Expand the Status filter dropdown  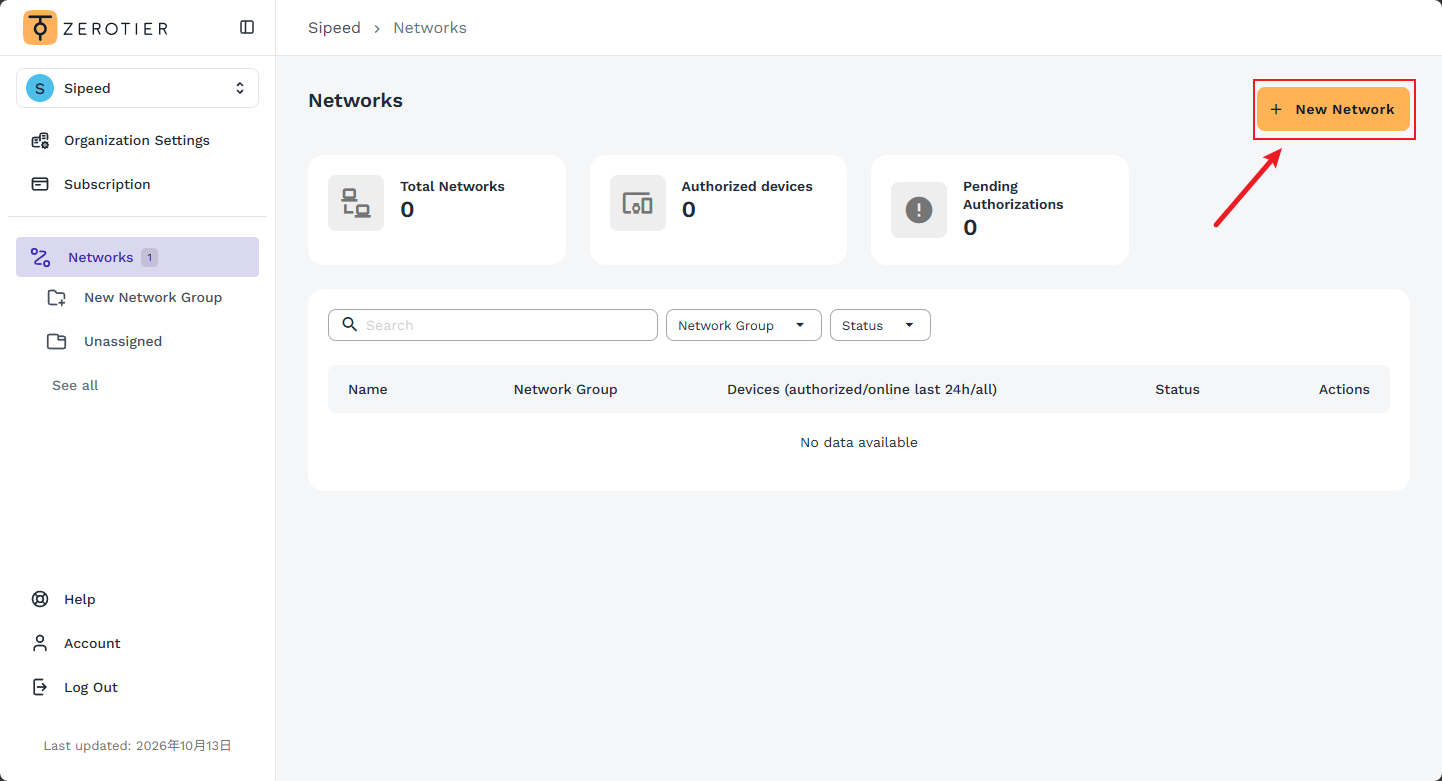click(x=880, y=325)
